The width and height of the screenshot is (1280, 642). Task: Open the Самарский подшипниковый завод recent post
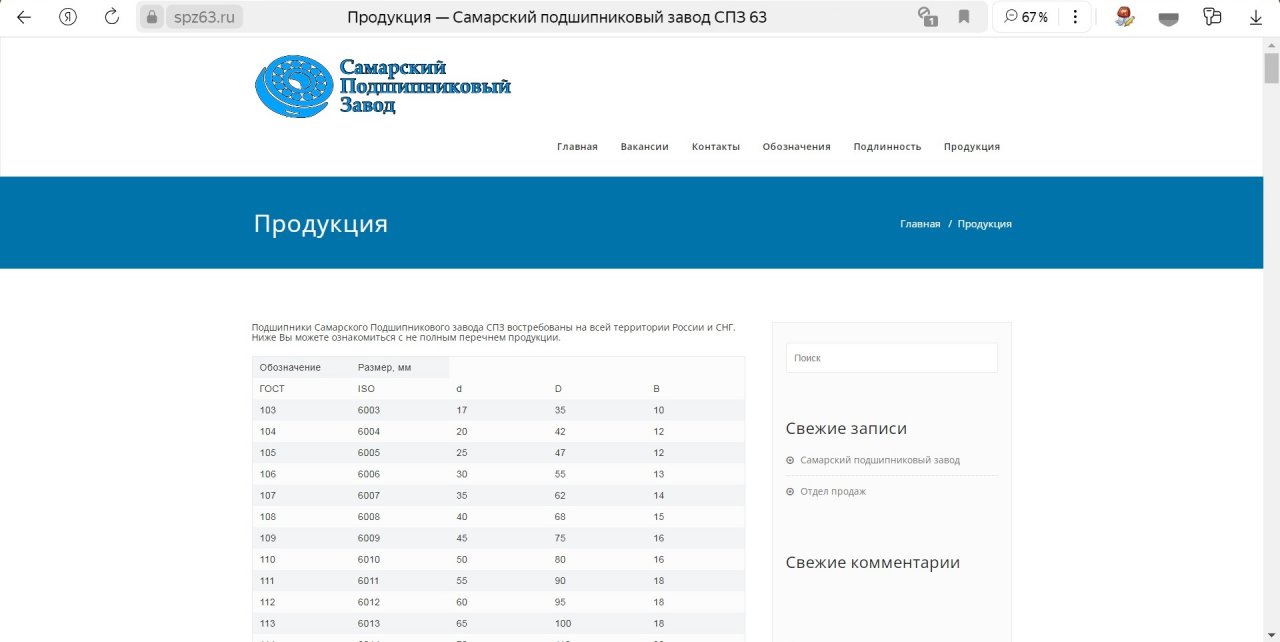879,460
